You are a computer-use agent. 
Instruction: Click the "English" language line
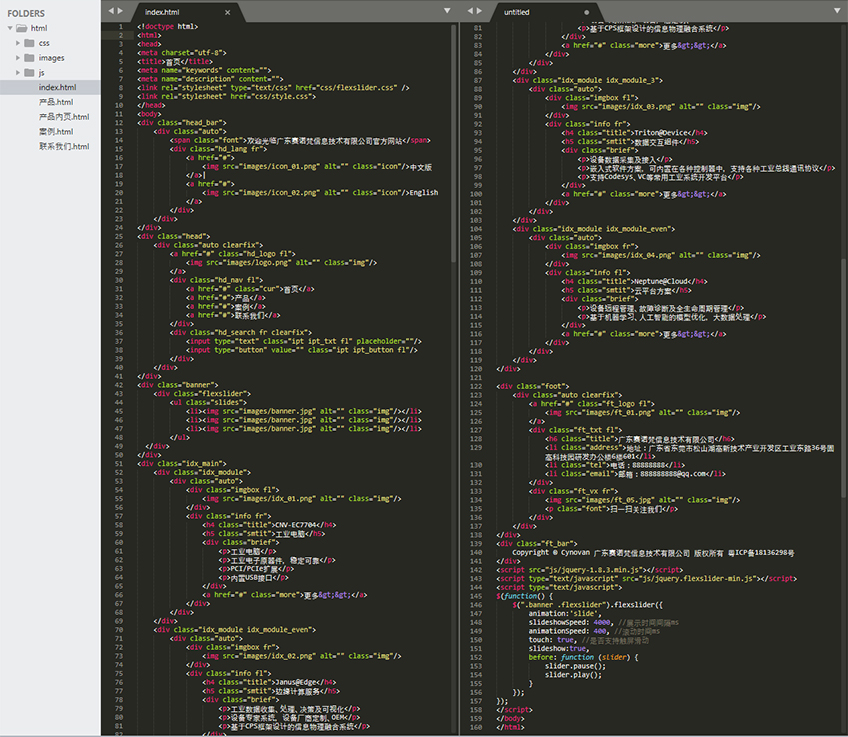coord(321,192)
